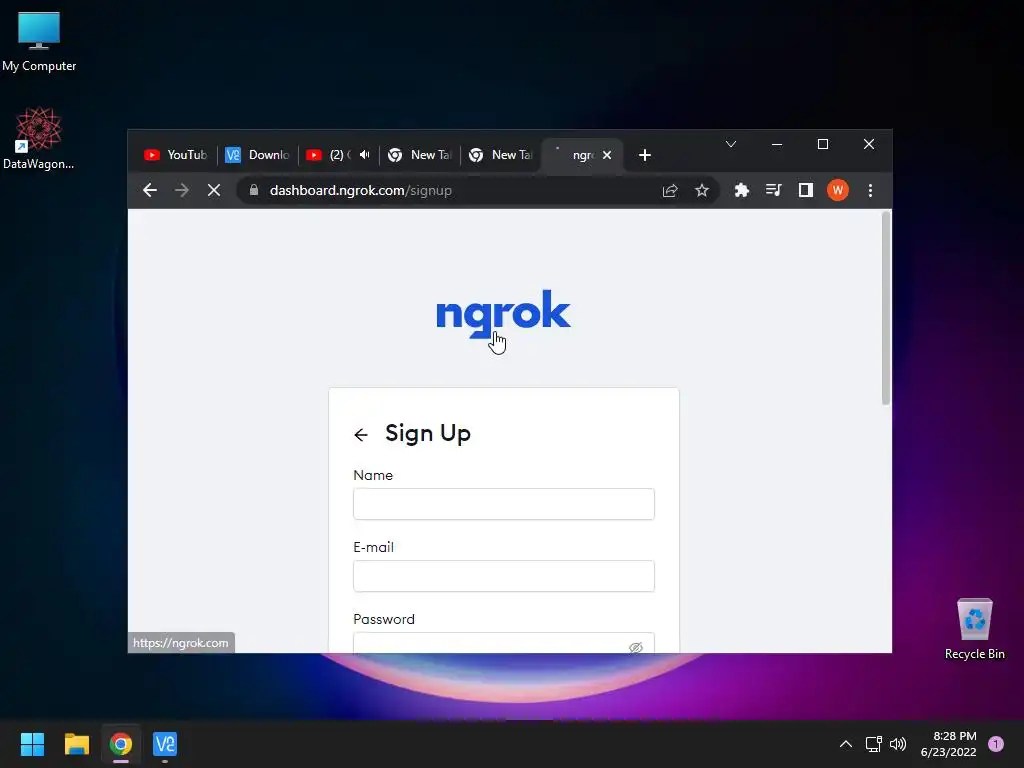Screen dimensions: 1024x768
Task: Share this page using the share icon
Action: point(670,190)
